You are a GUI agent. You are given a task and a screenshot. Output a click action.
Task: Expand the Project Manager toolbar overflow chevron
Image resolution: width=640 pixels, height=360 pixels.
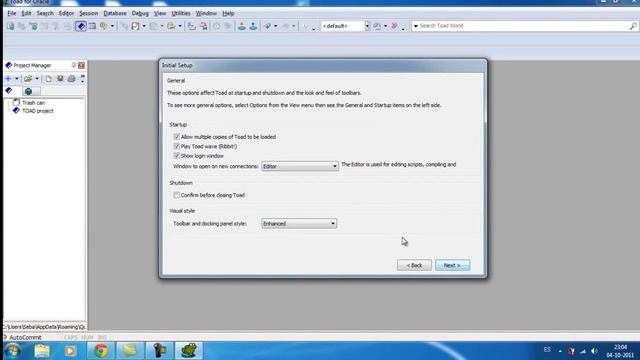82,78
